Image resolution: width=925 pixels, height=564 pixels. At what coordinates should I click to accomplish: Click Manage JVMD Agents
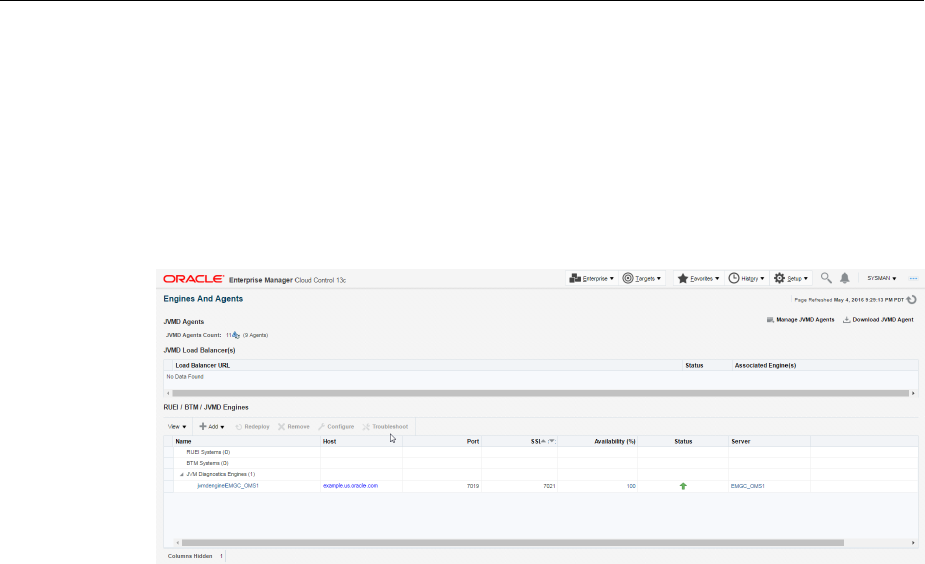click(801, 320)
